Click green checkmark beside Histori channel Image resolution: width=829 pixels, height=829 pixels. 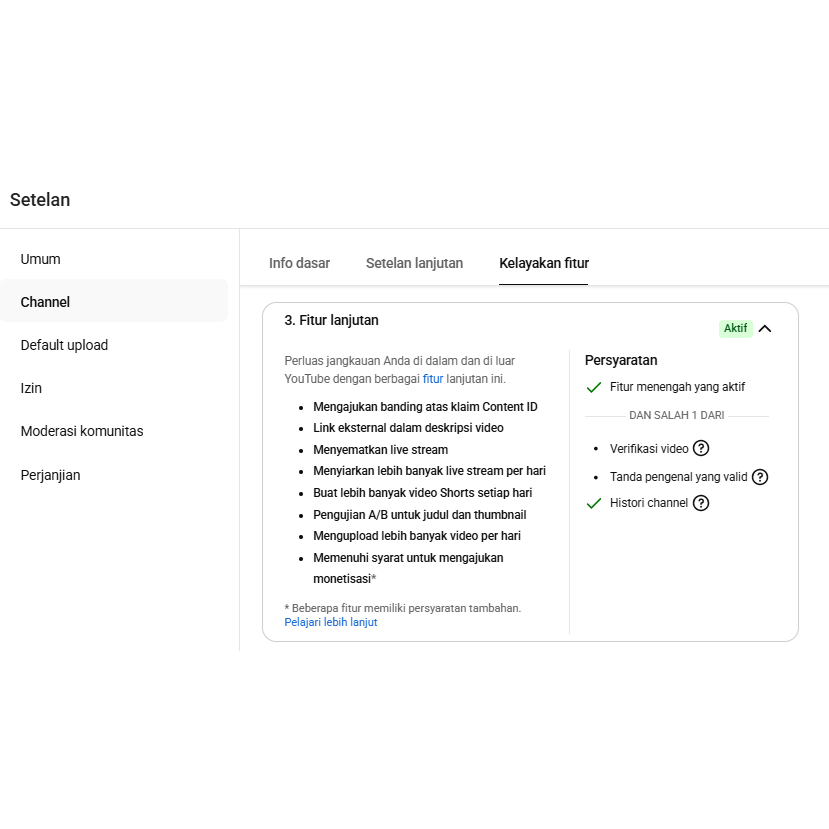coord(594,503)
